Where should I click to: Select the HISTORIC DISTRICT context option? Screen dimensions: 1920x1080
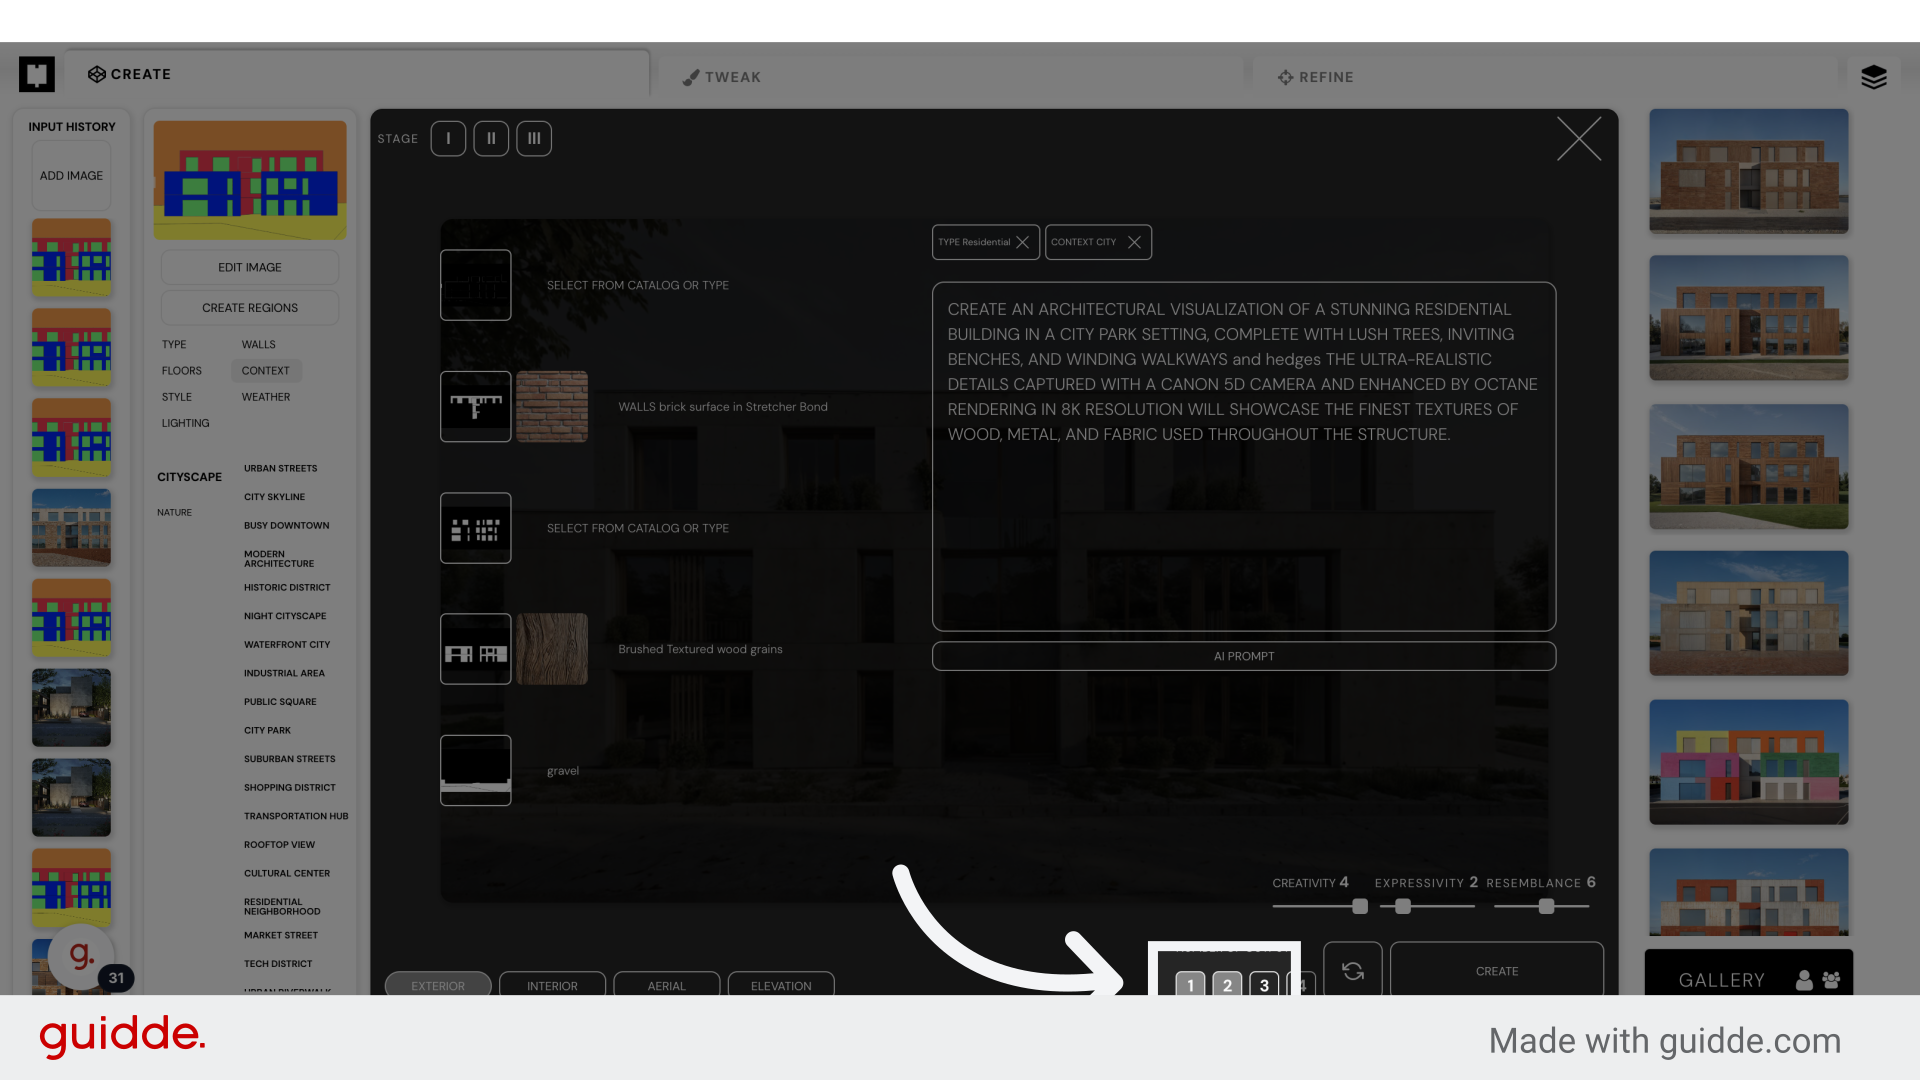click(x=287, y=587)
